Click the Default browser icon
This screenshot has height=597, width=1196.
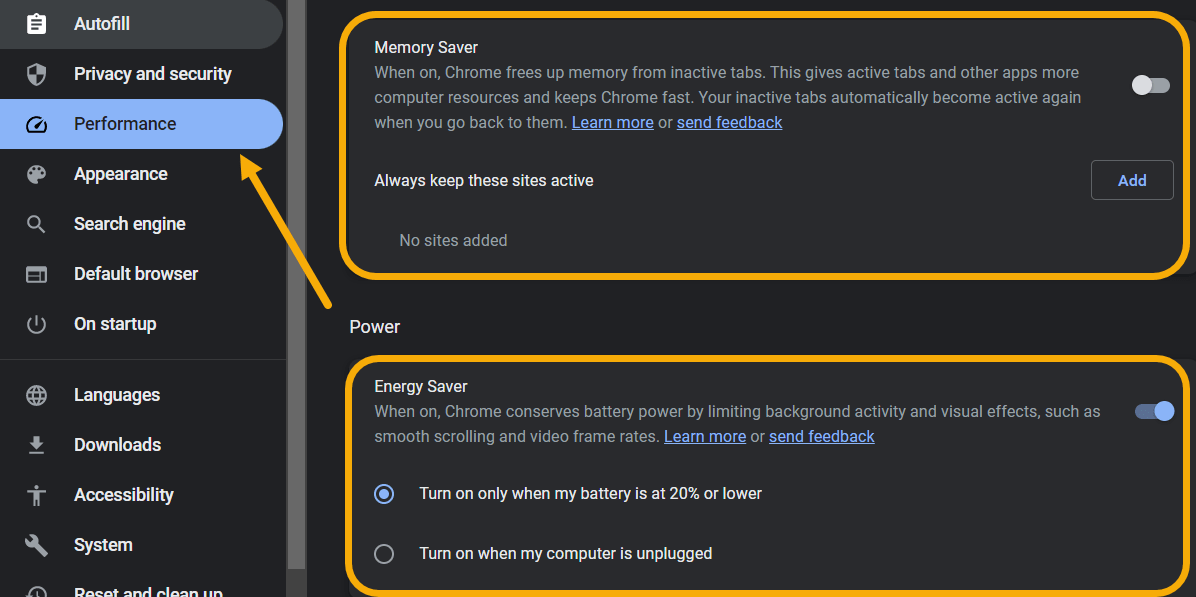pos(36,274)
